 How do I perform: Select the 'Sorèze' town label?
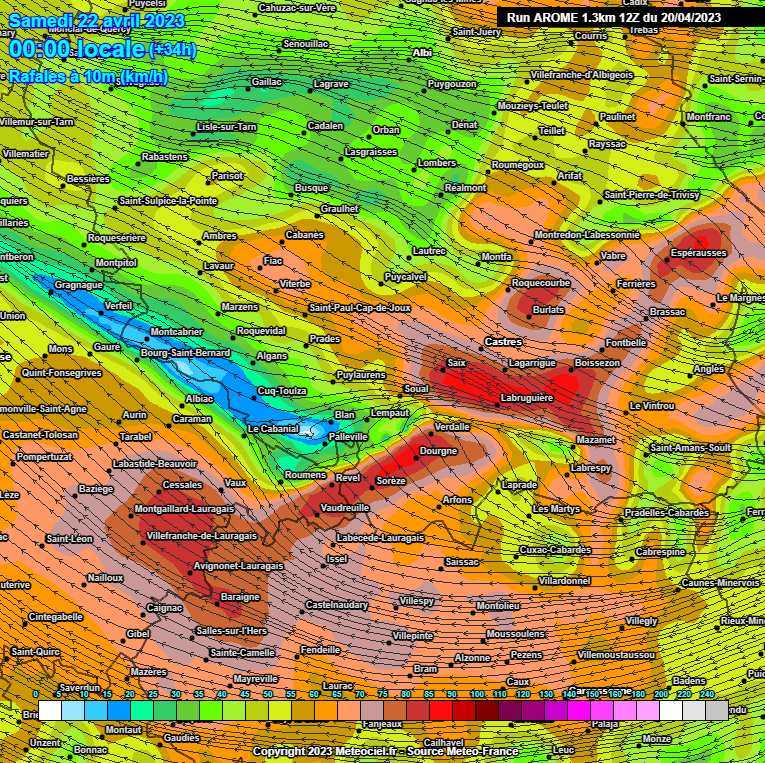click(x=391, y=481)
